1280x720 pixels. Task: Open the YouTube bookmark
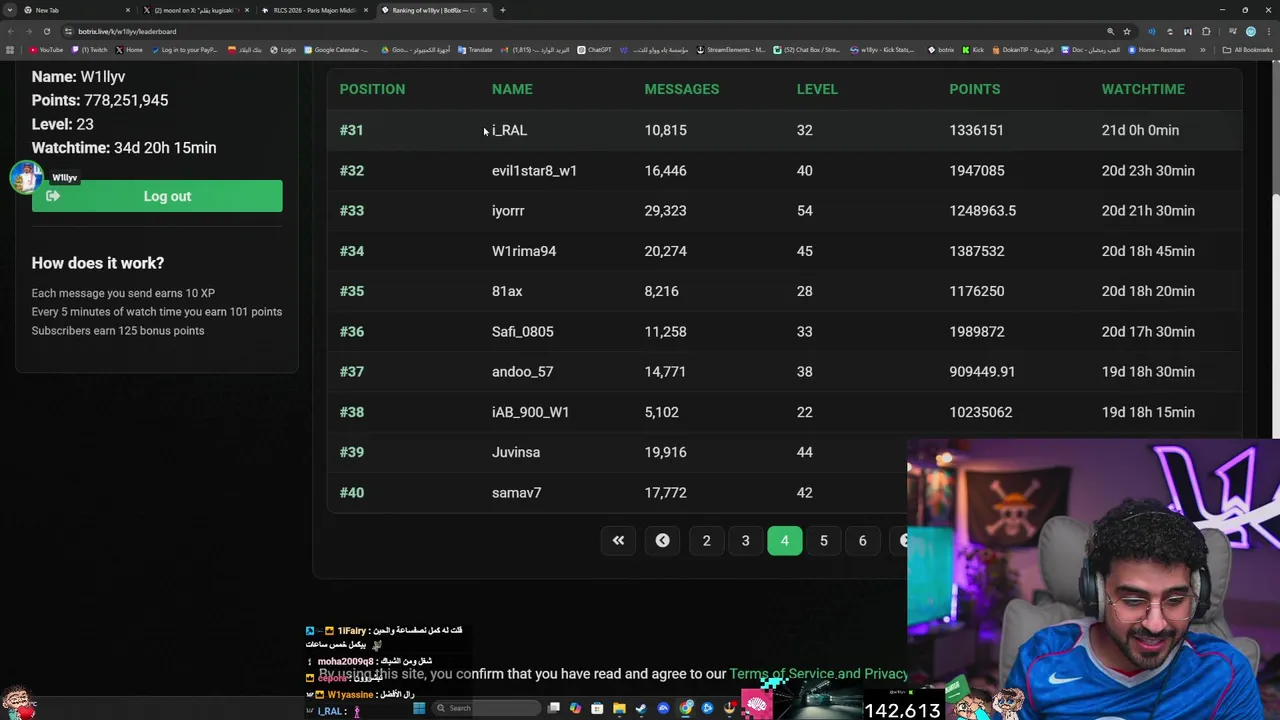click(46, 50)
